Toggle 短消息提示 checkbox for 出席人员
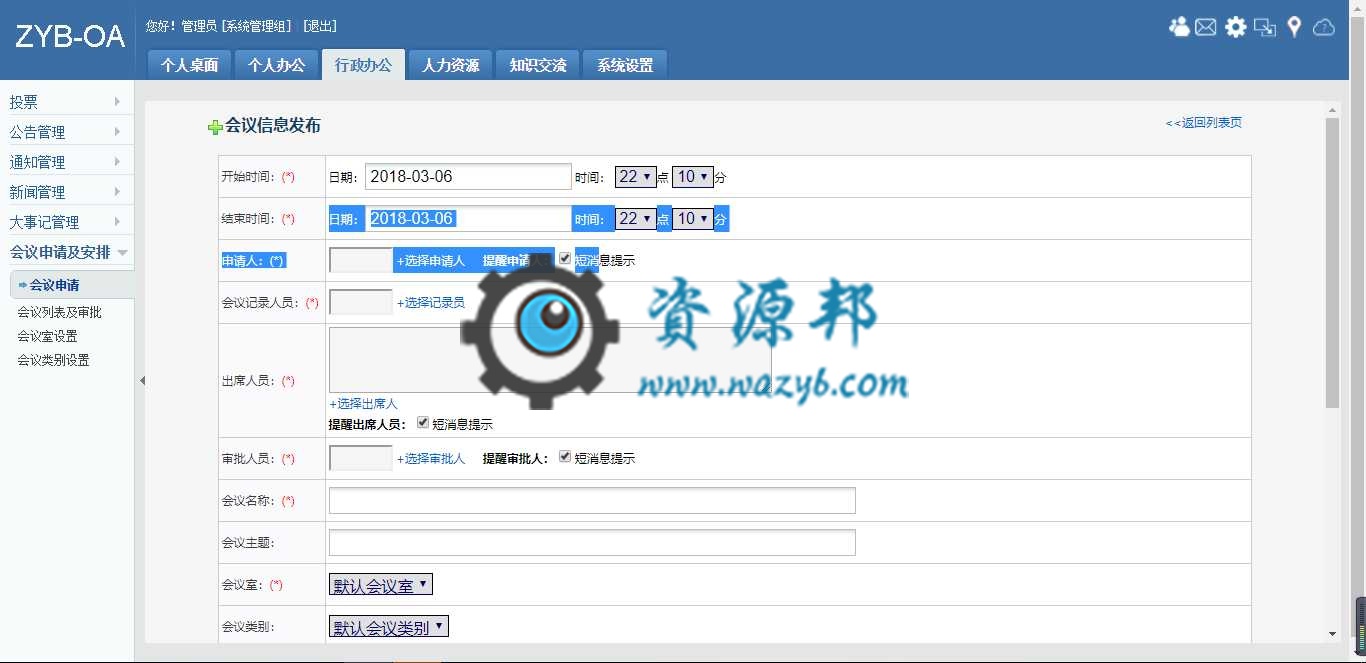Viewport: 1366px width, 663px height. tap(423, 423)
